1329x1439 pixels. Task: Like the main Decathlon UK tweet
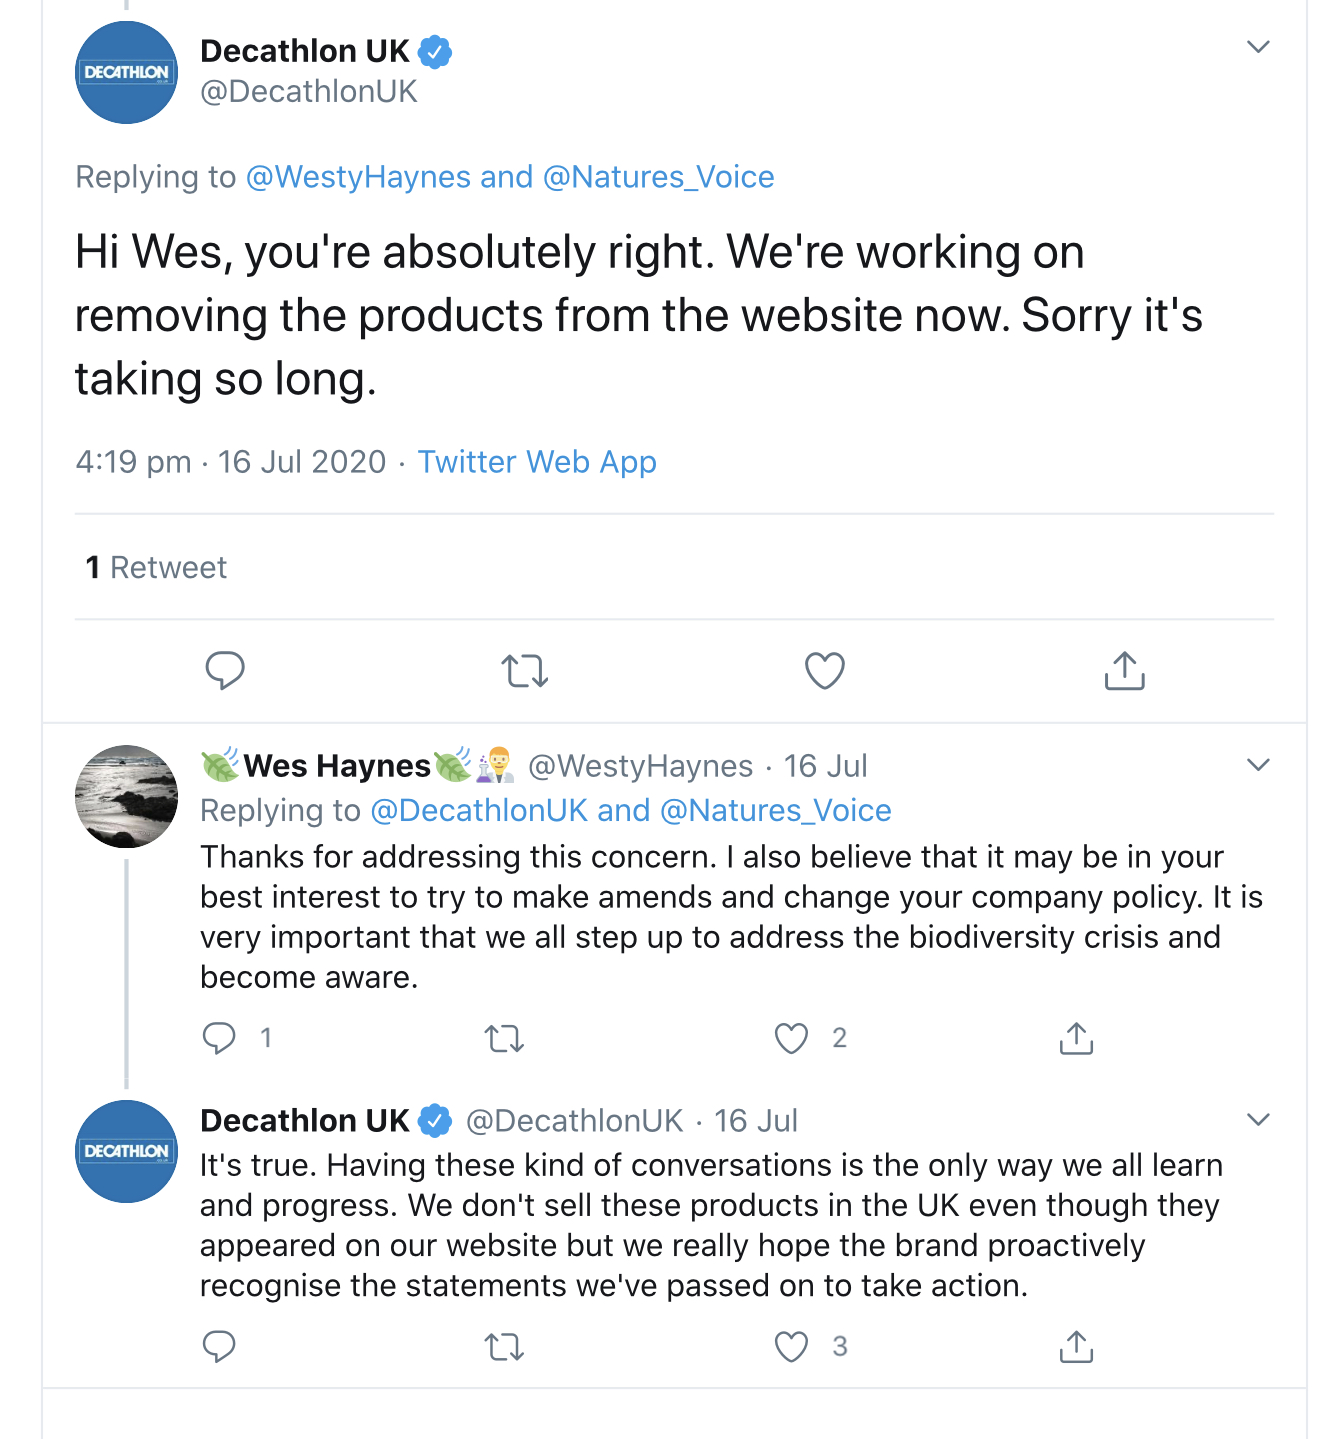tap(825, 671)
